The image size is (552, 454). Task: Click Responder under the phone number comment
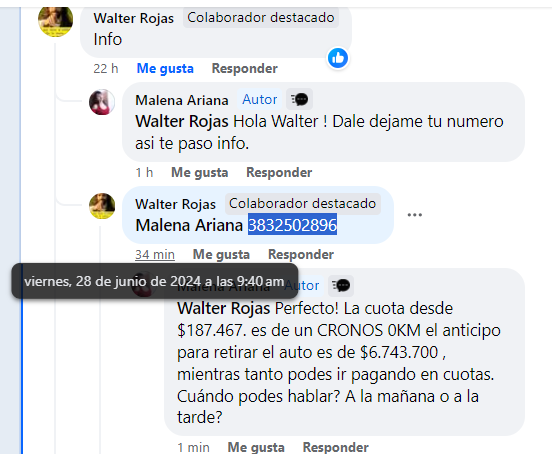pos(301,254)
